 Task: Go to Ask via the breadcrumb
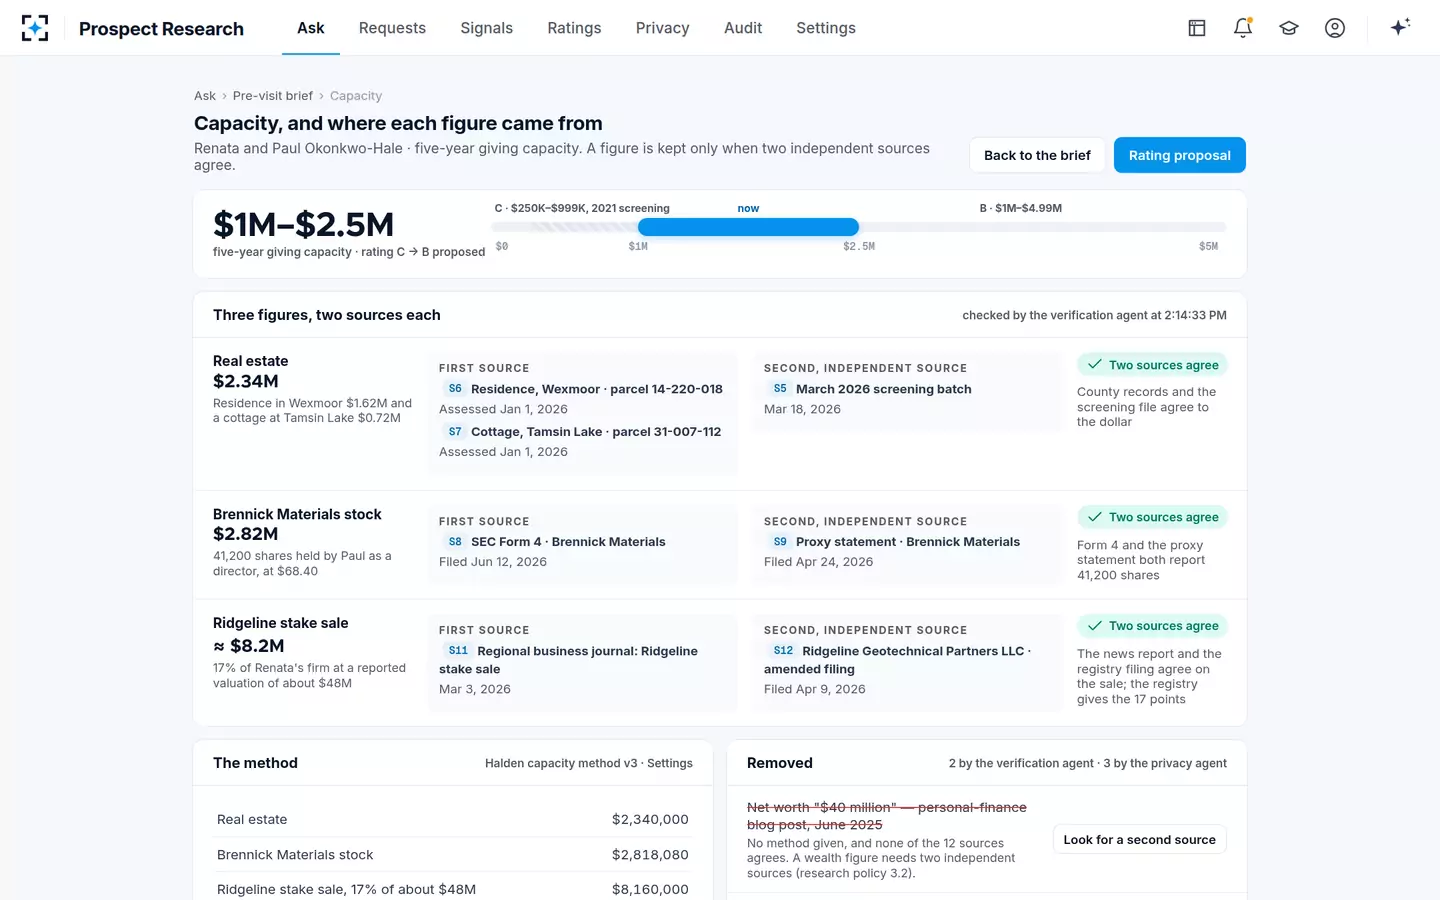click(x=205, y=96)
